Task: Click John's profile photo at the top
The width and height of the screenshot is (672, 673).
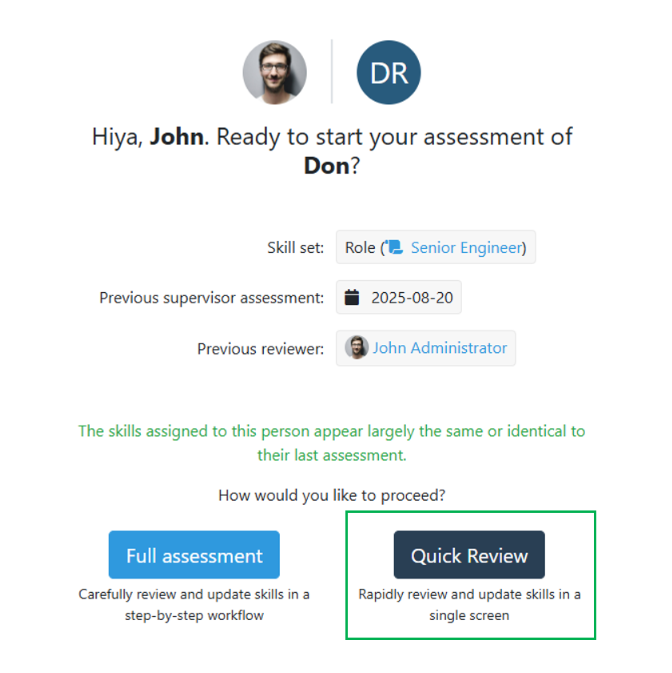Action: [x=275, y=72]
